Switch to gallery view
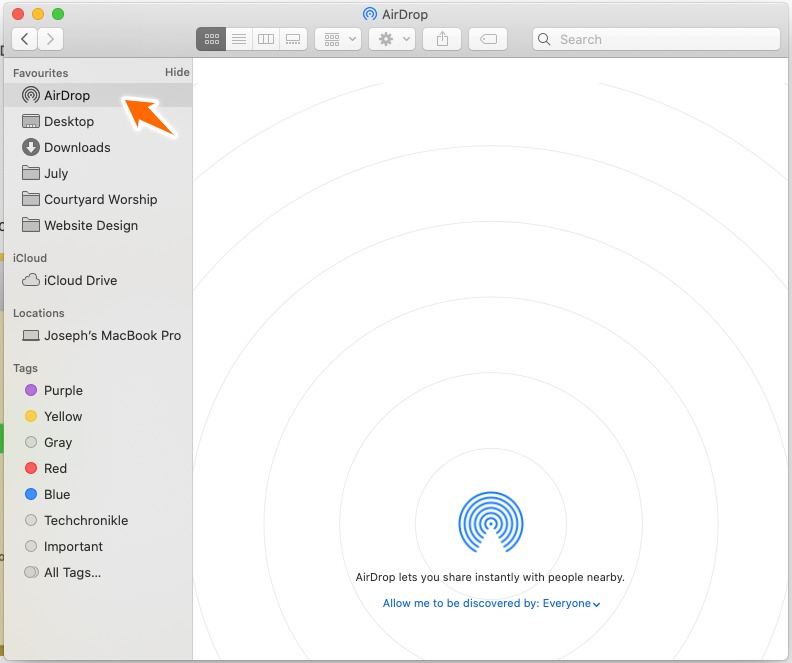792x663 pixels. click(293, 39)
